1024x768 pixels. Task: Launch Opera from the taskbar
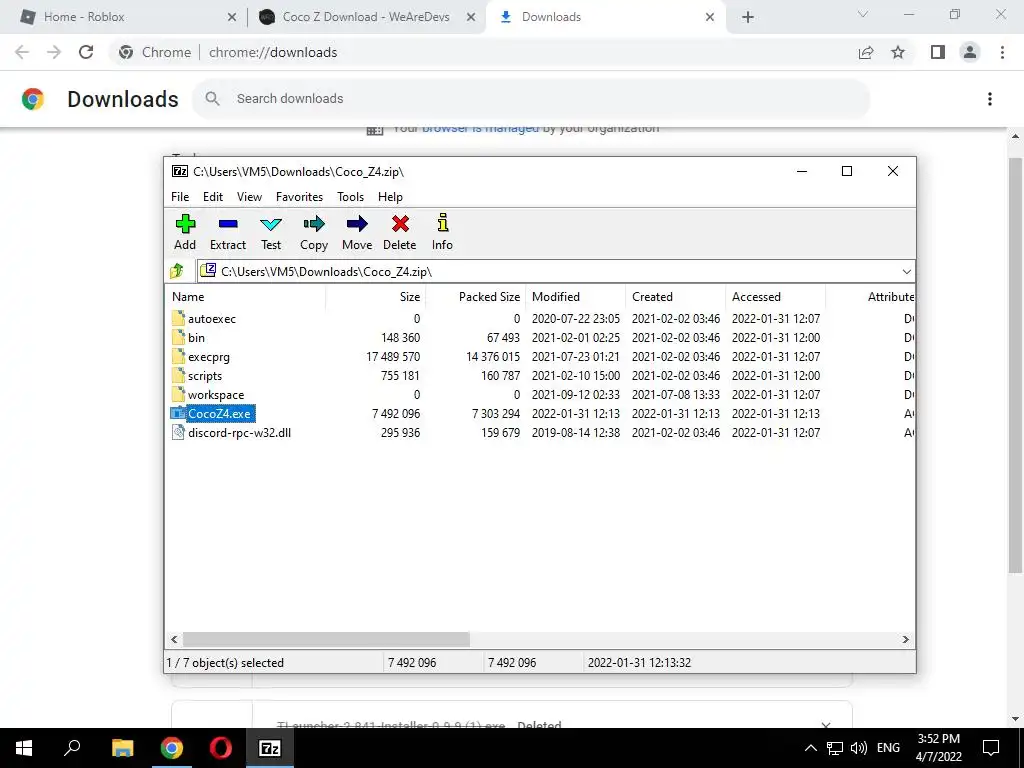(221, 748)
